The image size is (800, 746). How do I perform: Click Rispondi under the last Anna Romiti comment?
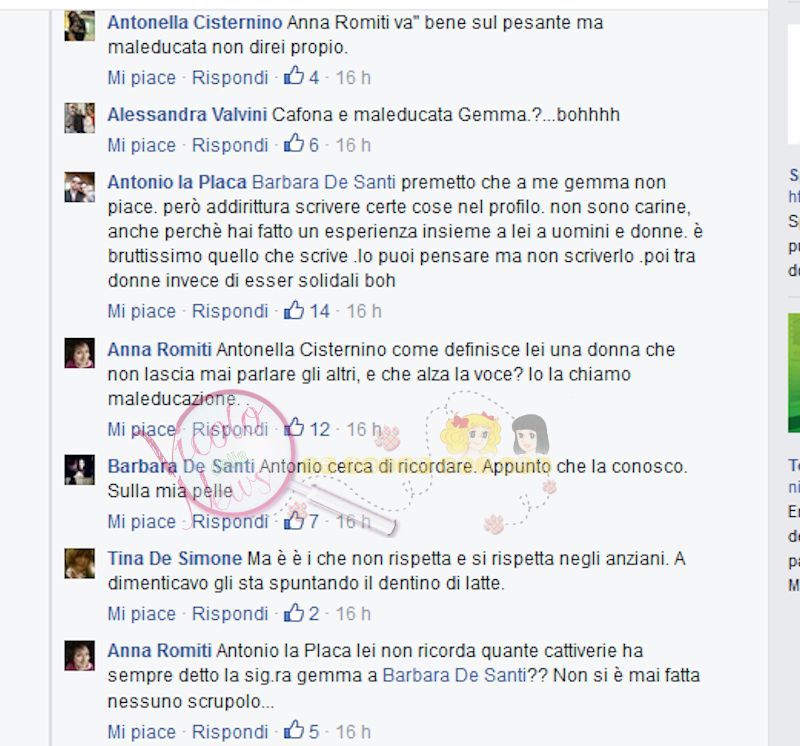[x=230, y=732]
